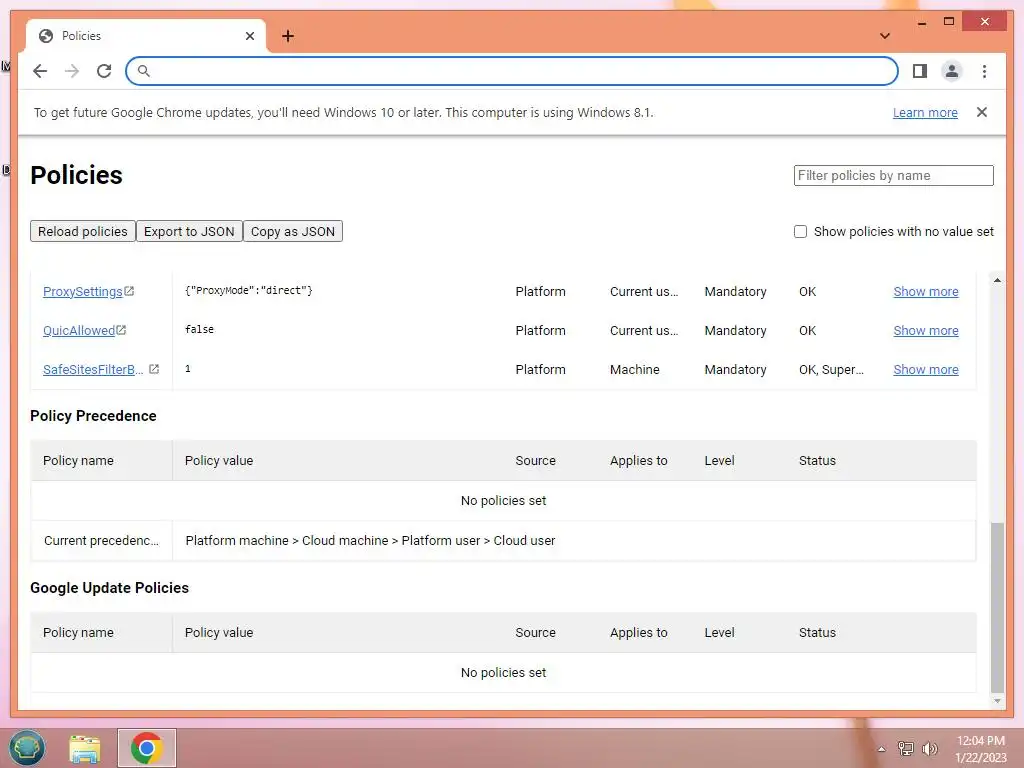
Task: Open the Learn more link
Action: [x=925, y=112]
